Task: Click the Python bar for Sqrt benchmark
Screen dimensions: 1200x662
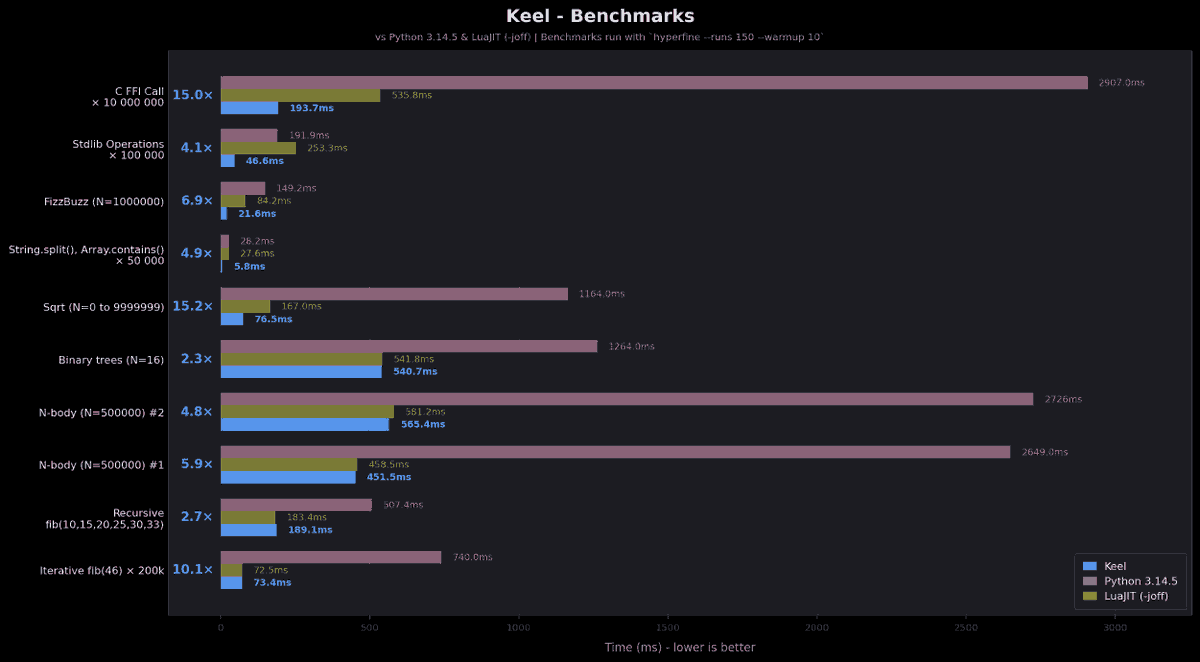Action: 394,294
